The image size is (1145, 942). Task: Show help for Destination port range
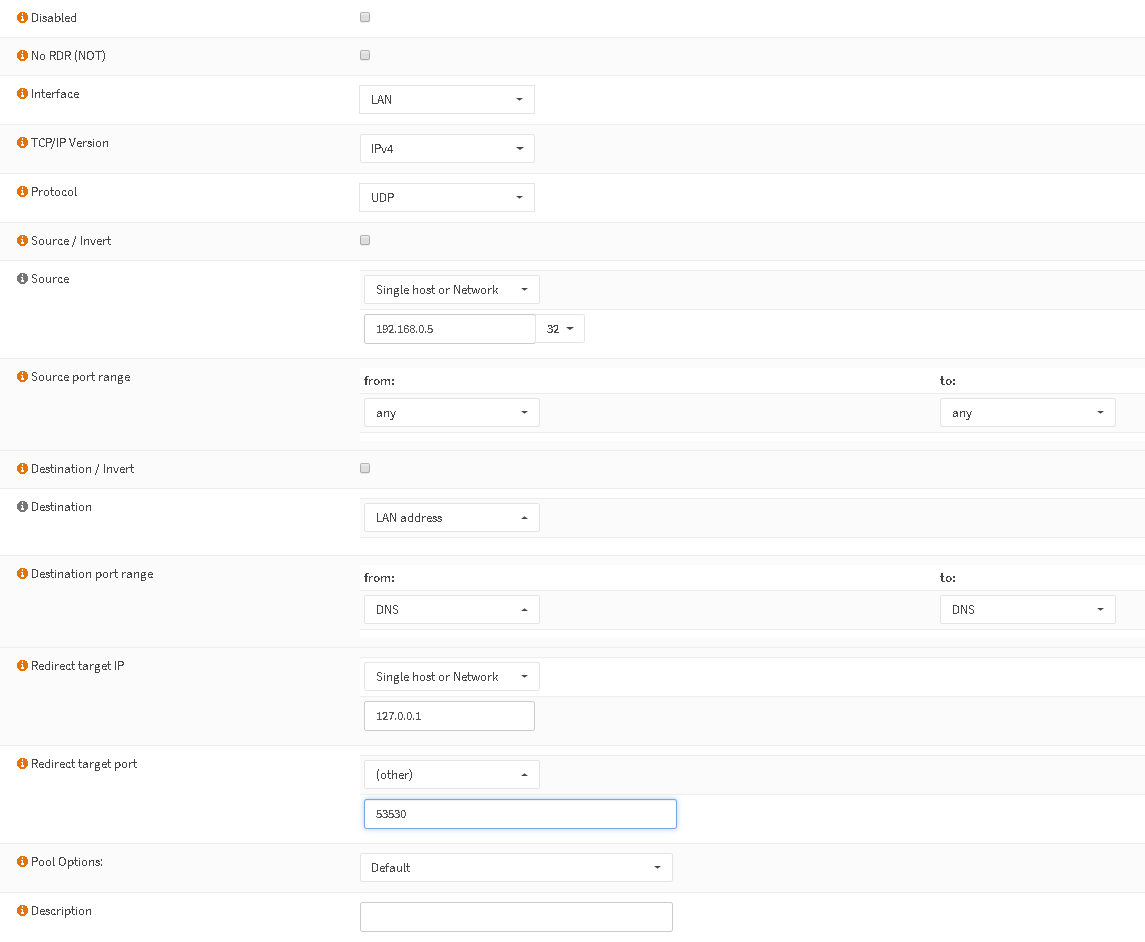(x=22, y=573)
